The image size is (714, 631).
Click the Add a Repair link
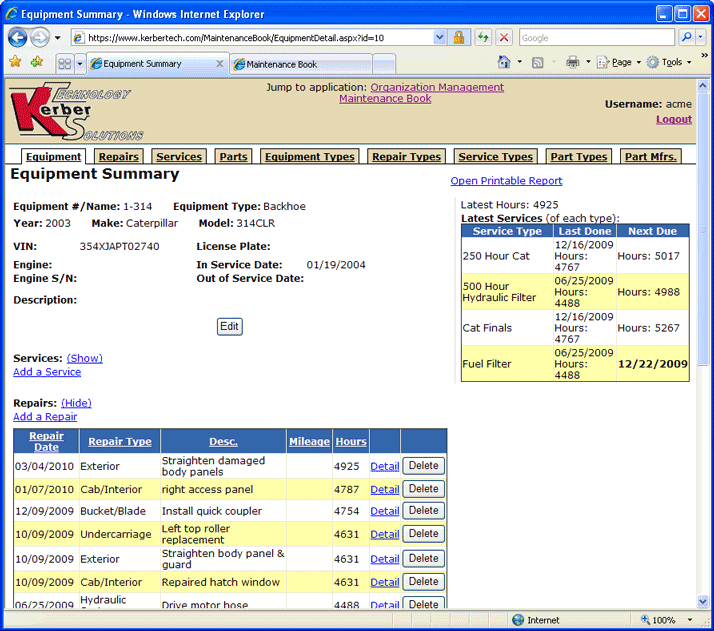click(45, 417)
